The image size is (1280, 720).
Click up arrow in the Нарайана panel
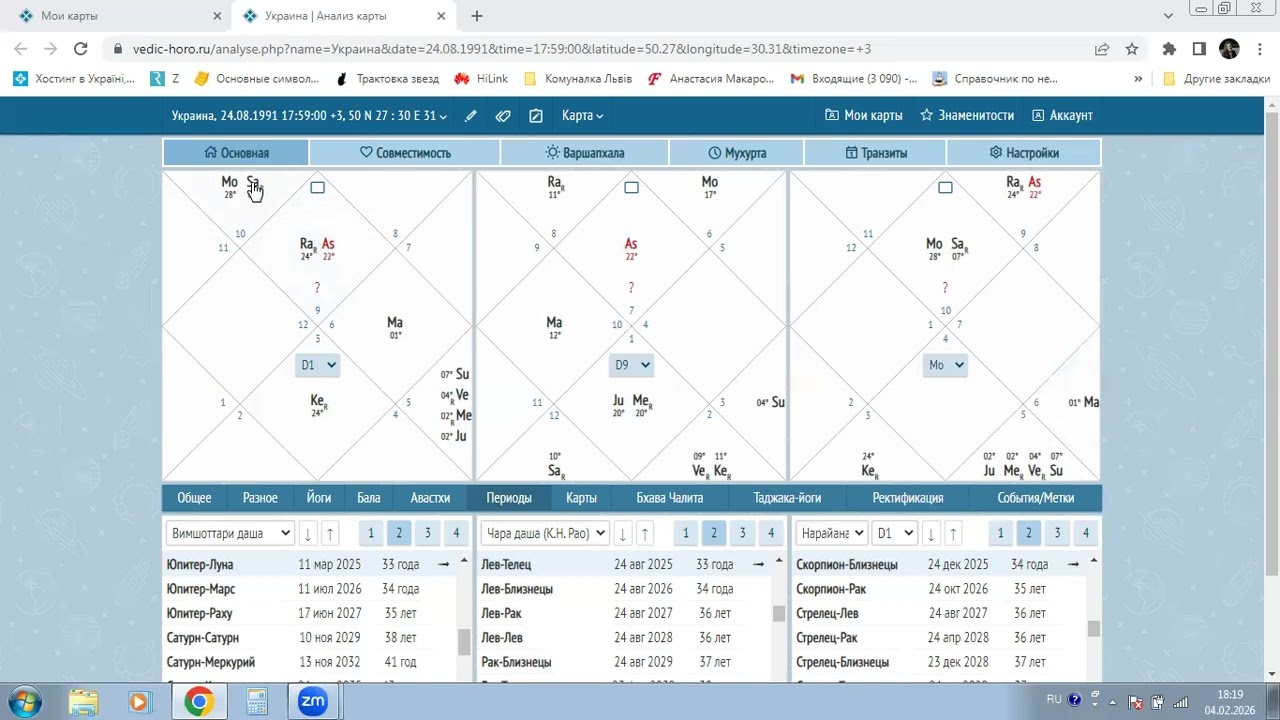click(954, 534)
